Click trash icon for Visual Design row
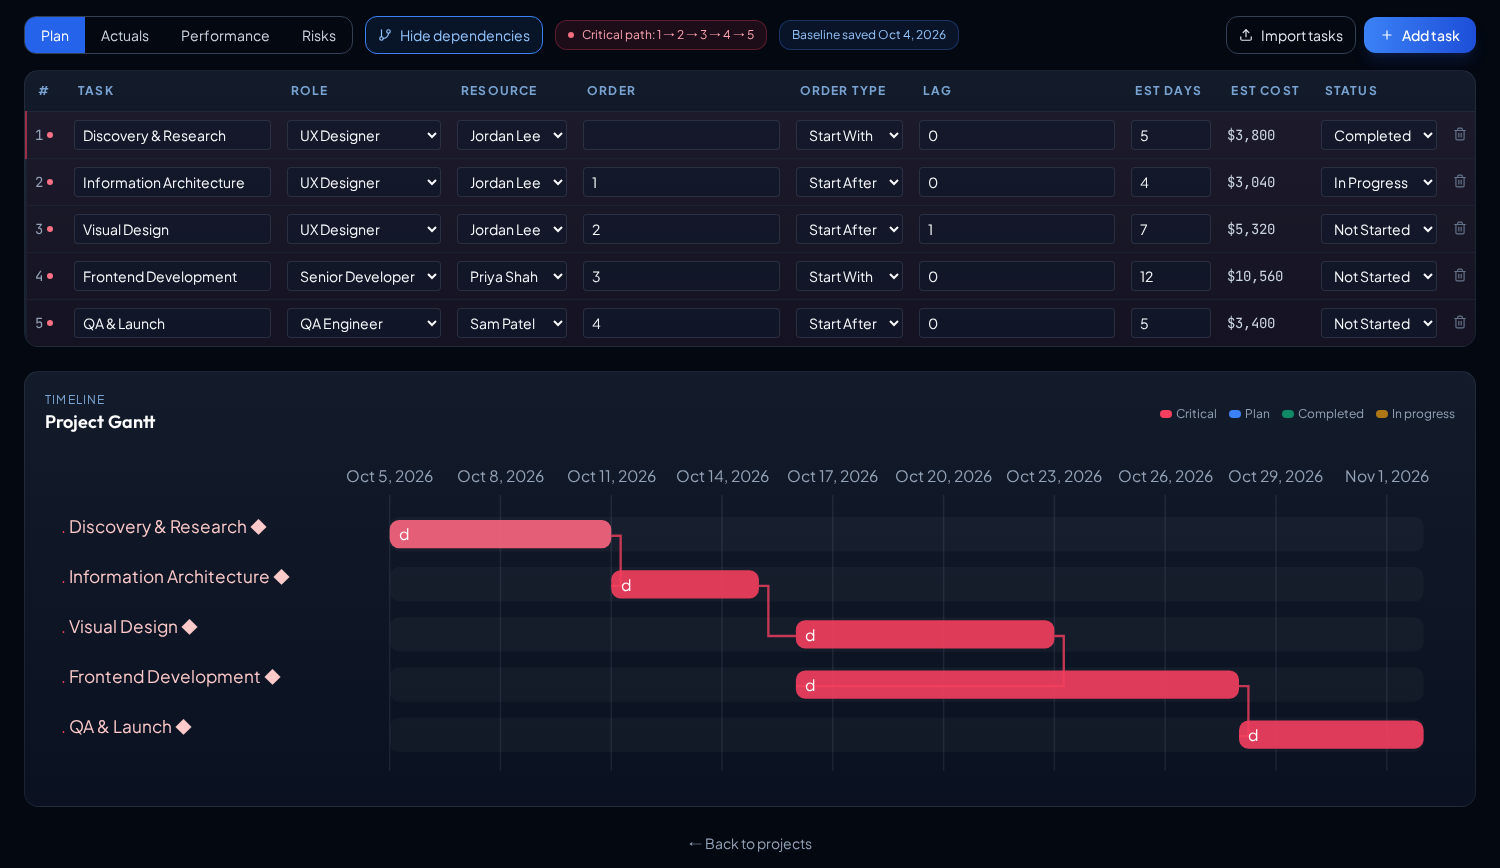 pos(1460,228)
